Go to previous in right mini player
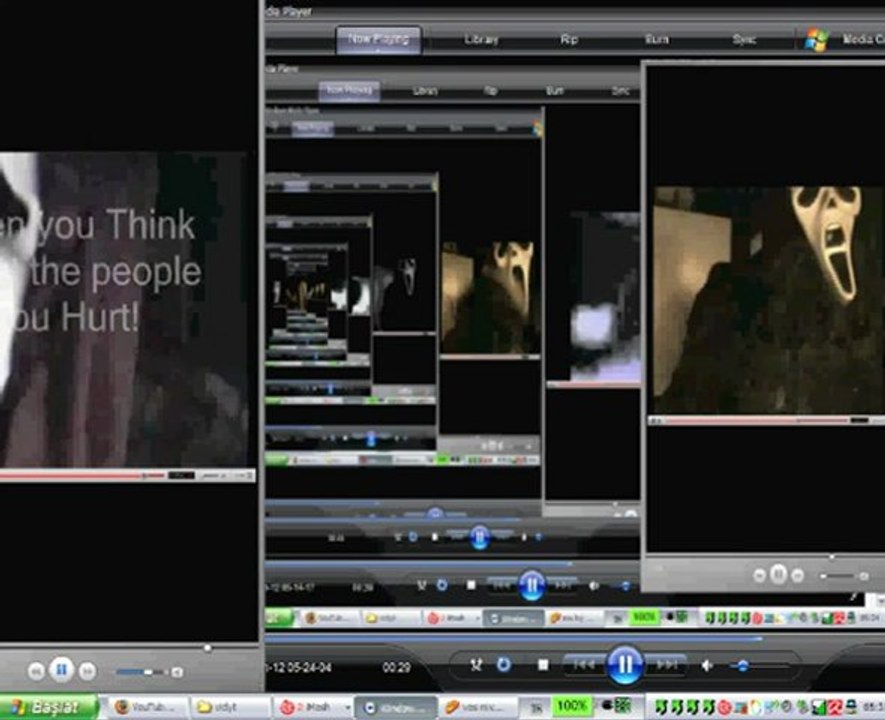This screenshot has width=885, height=720. (x=760, y=576)
